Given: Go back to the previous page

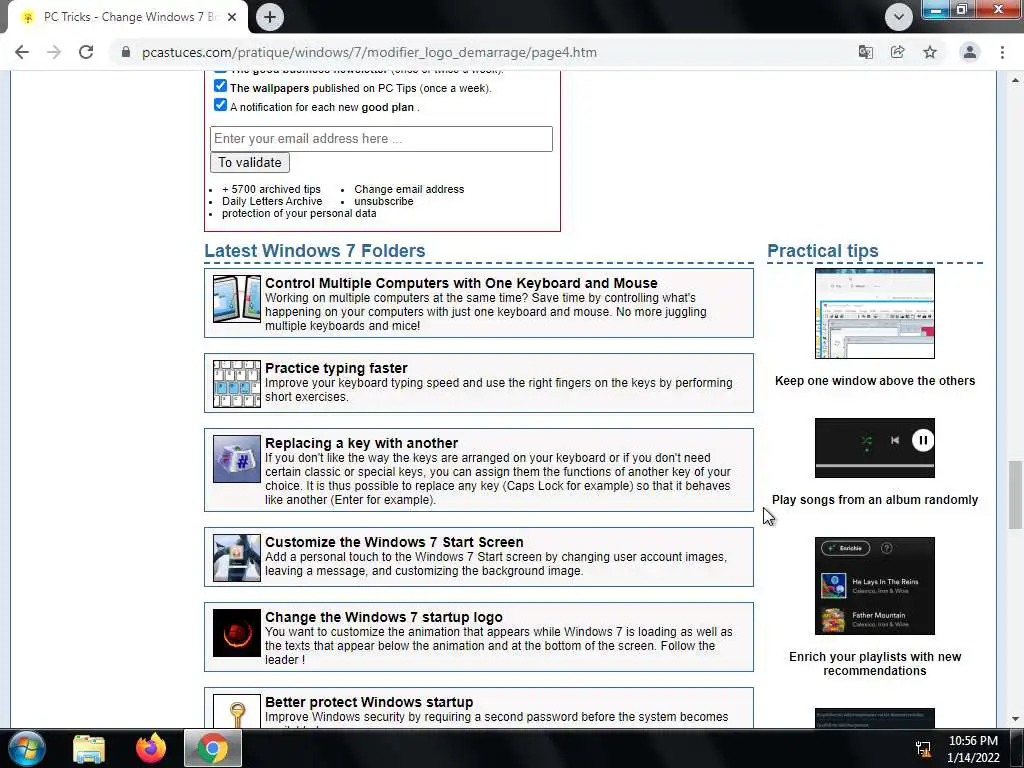Looking at the screenshot, I should [x=22, y=52].
